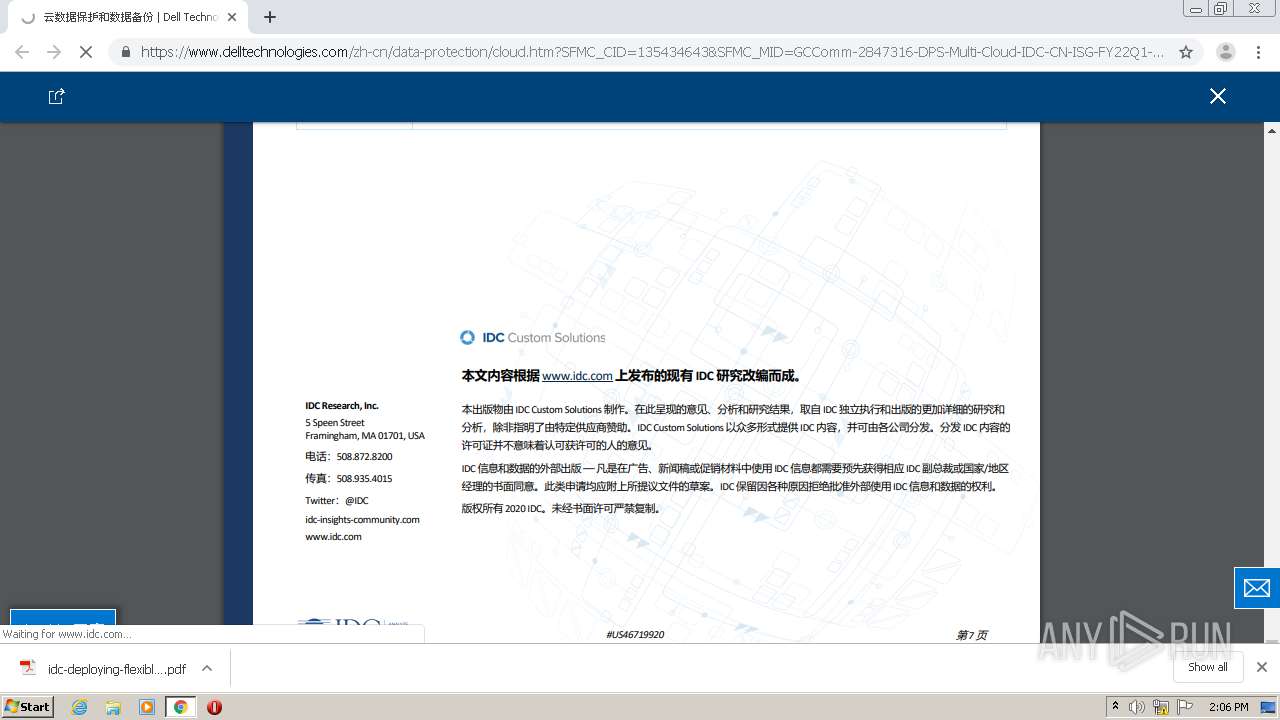
Task: Close the downloads bar
Action: tap(1261, 667)
